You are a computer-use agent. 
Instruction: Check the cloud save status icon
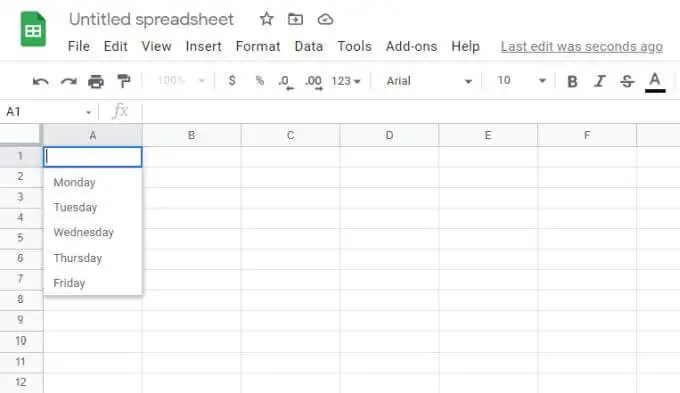pos(325,20)
